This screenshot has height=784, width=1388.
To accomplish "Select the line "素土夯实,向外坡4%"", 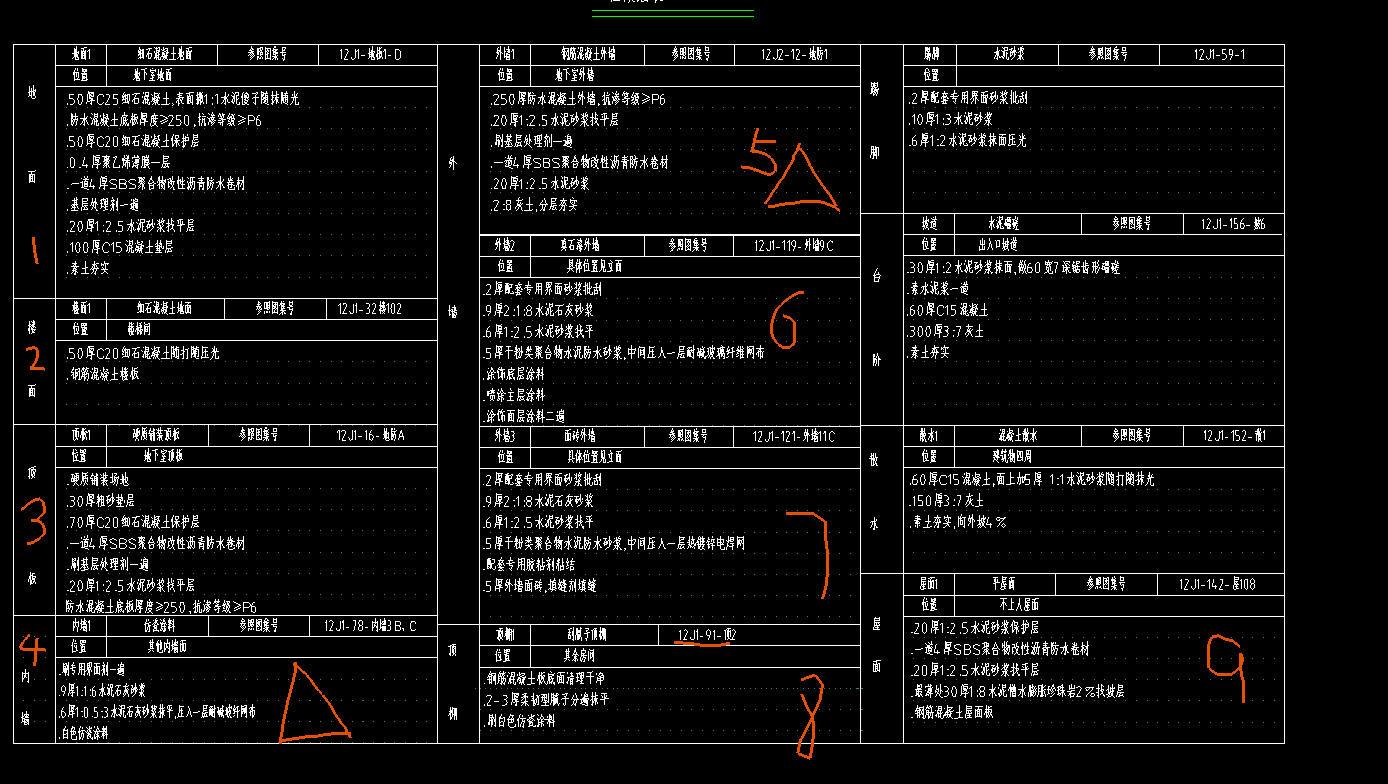I will (957, 522).
